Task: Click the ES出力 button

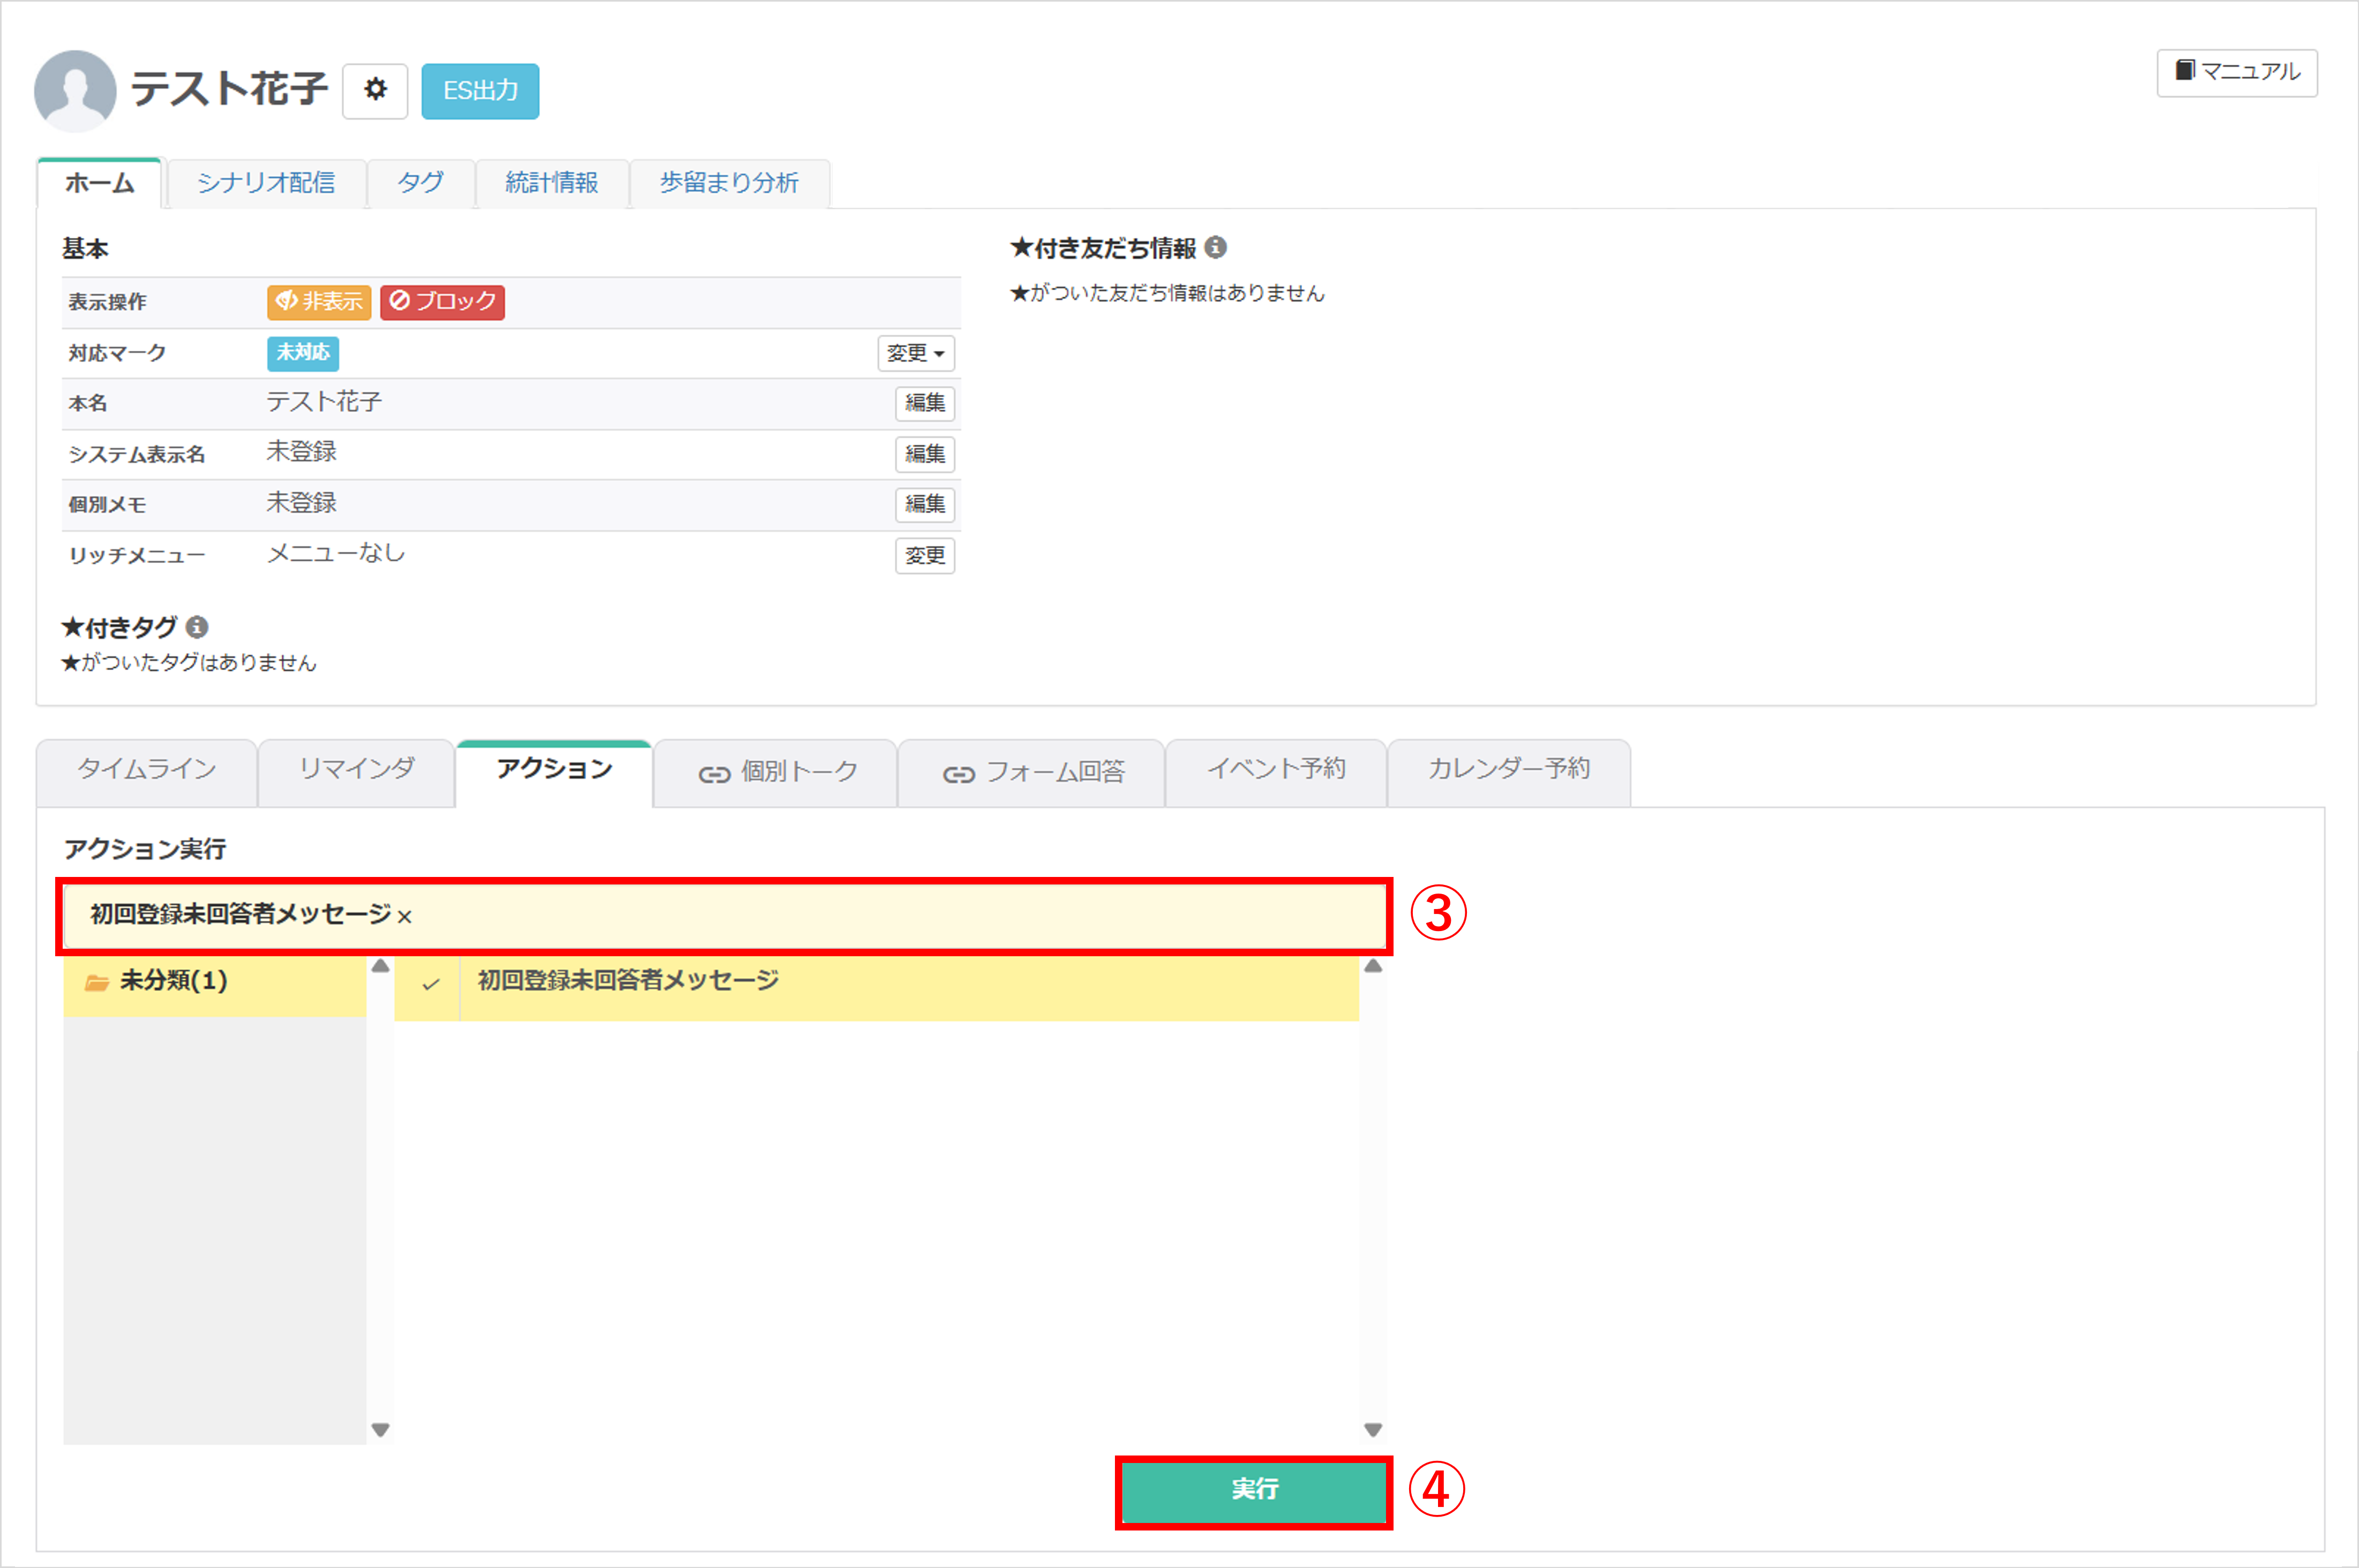Action: click(x=480, y=91)
